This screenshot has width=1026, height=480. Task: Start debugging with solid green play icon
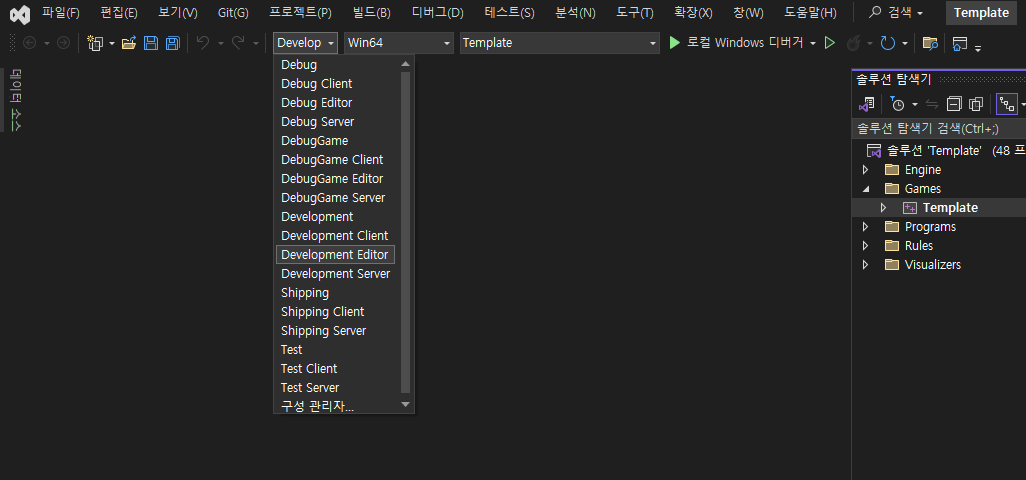(675, 43)
